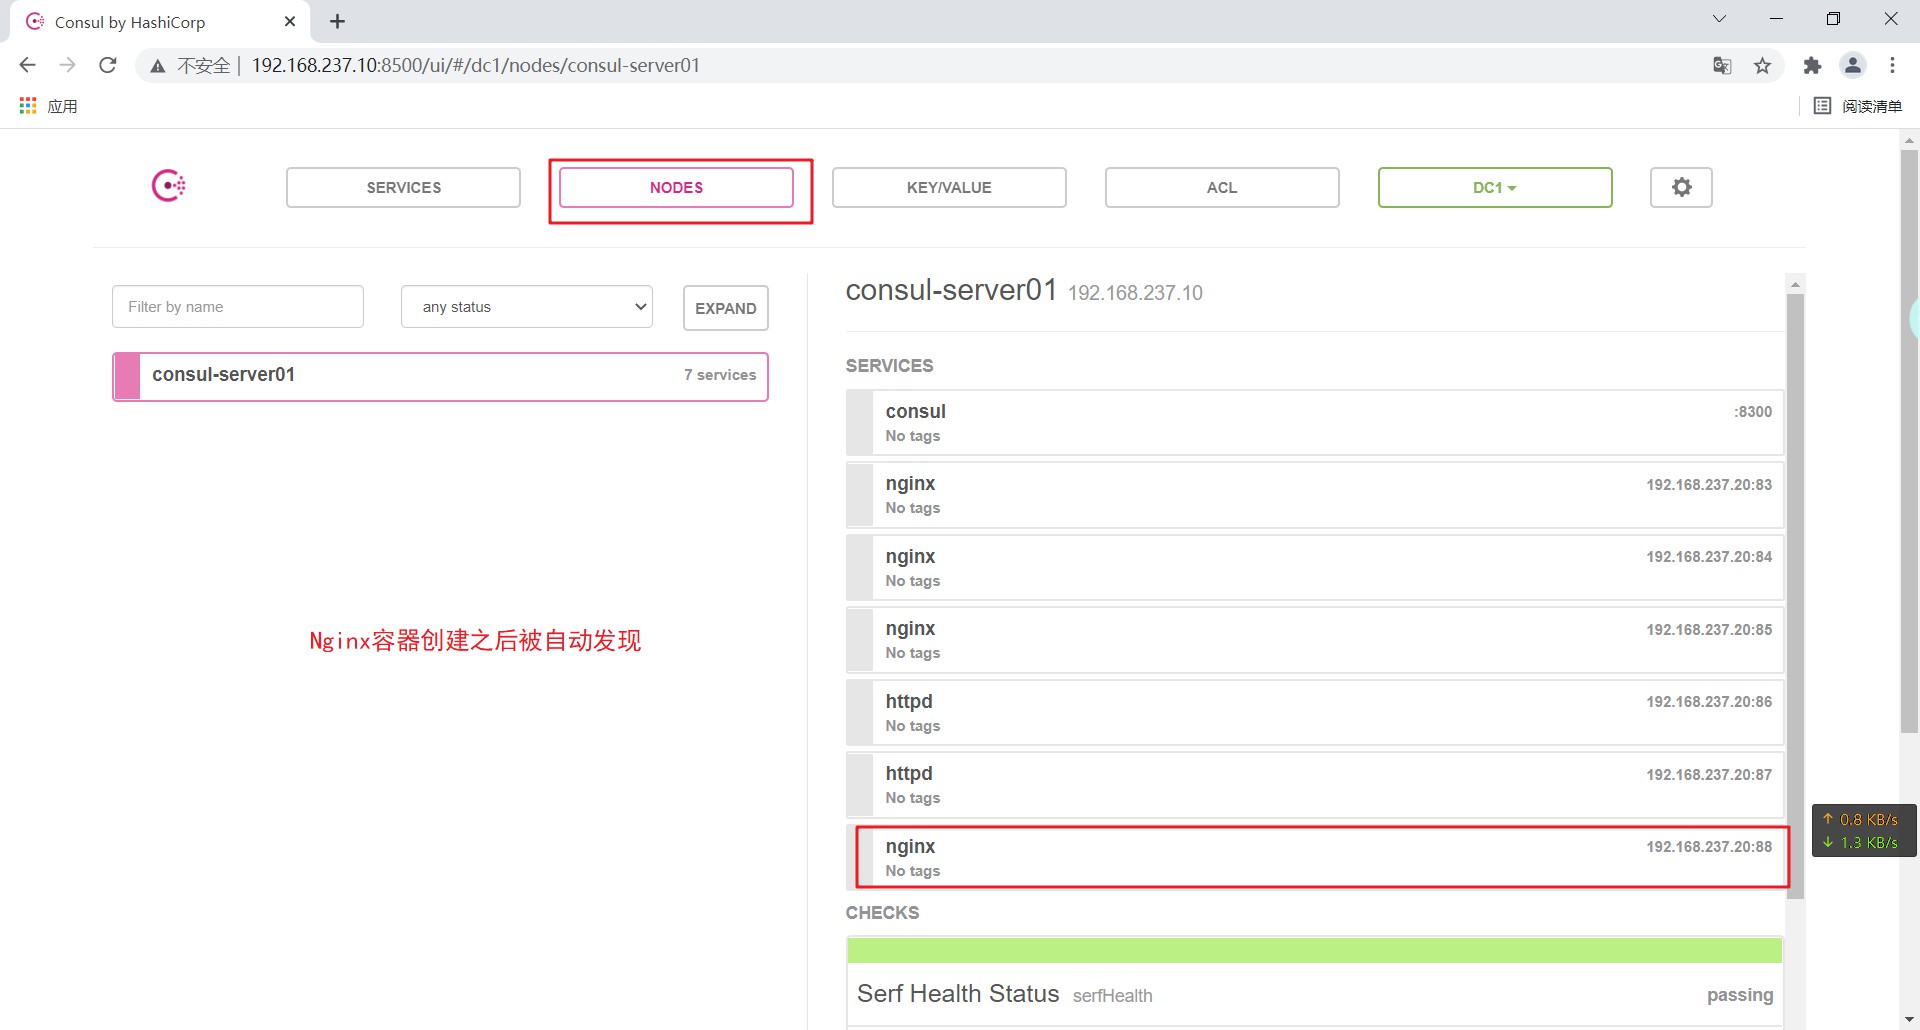Open a new browser tab with plus icon
Screen dimensions: 1920x1030
[338, 22]
